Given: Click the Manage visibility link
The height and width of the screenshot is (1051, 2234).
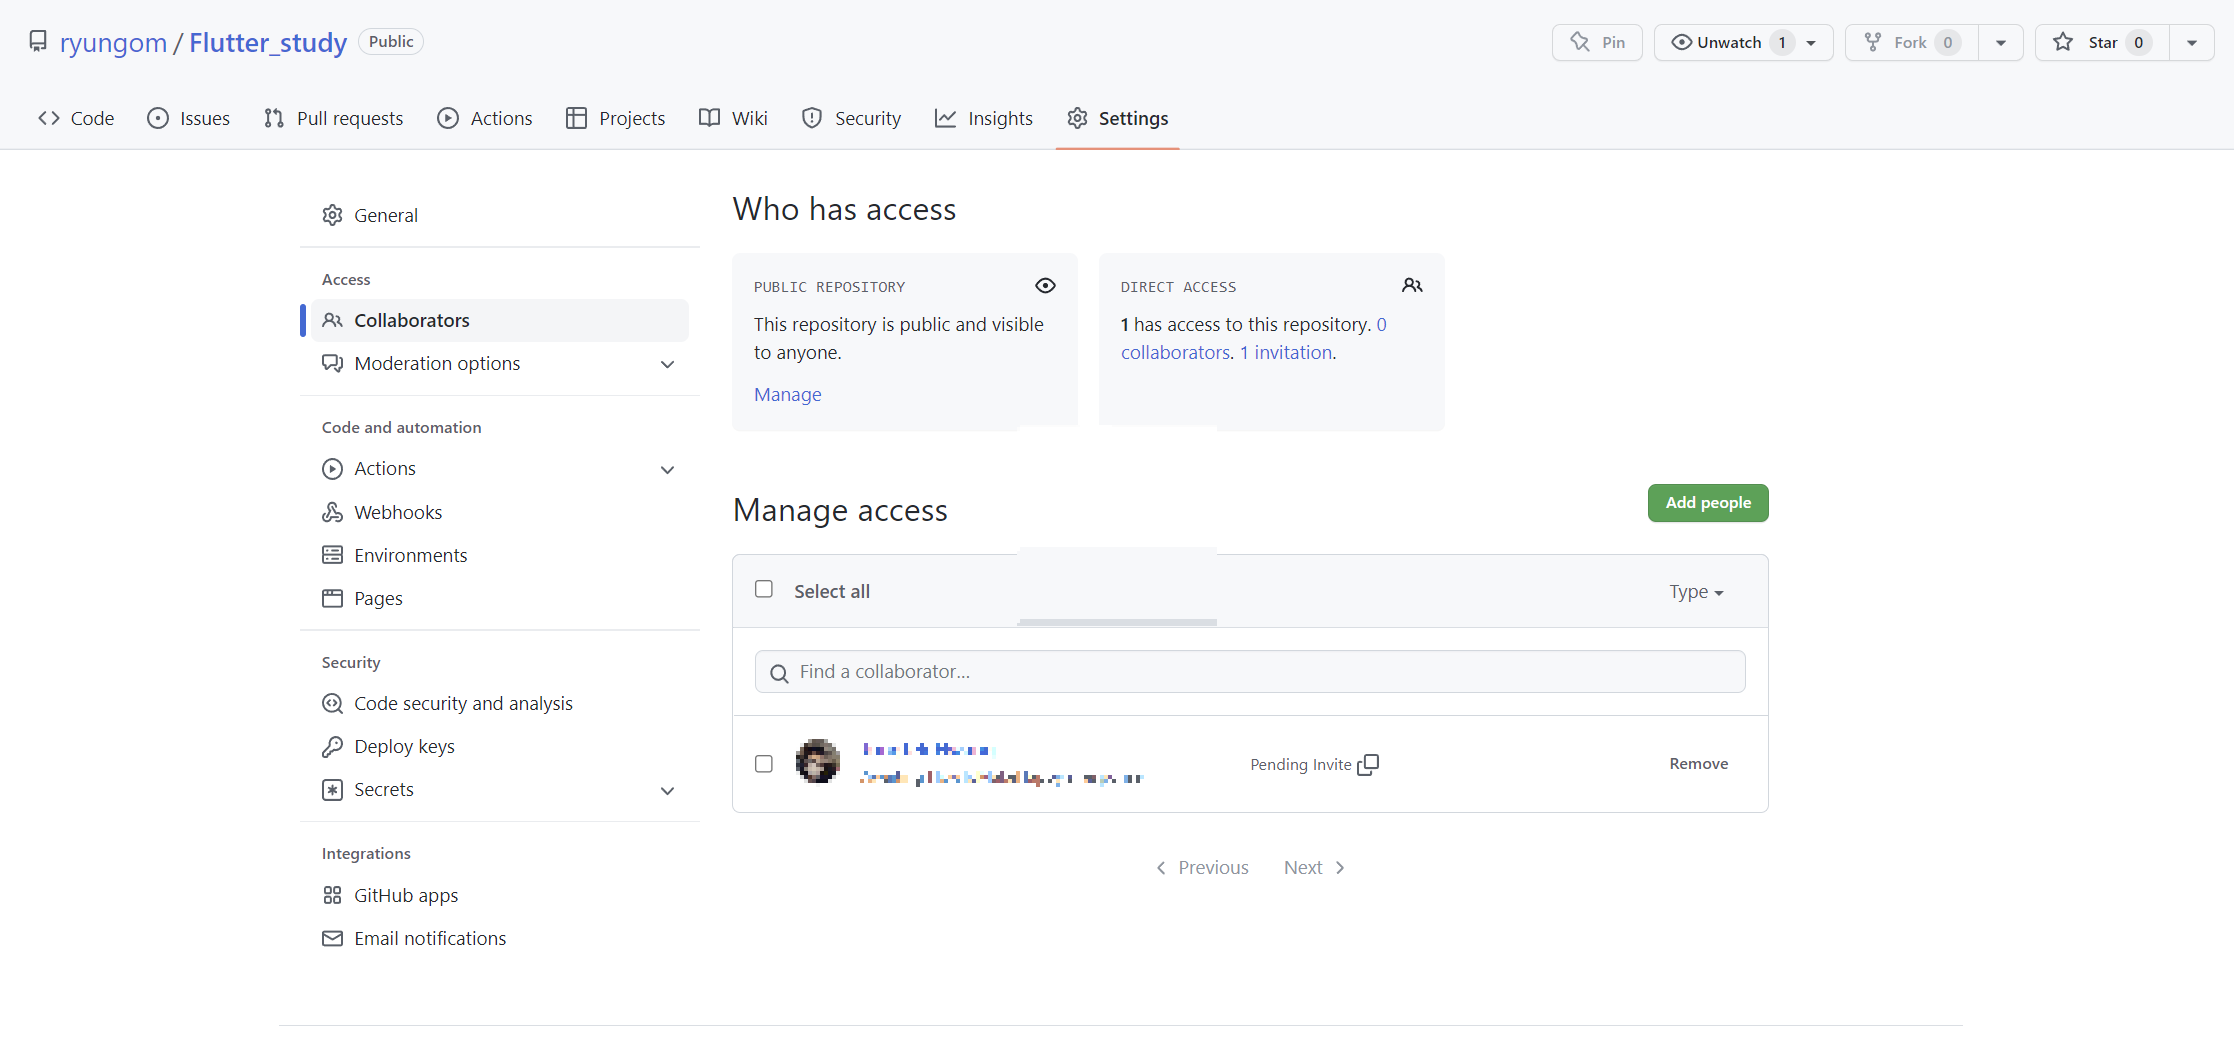Looking at the screenshot, I should click(788, 394).
